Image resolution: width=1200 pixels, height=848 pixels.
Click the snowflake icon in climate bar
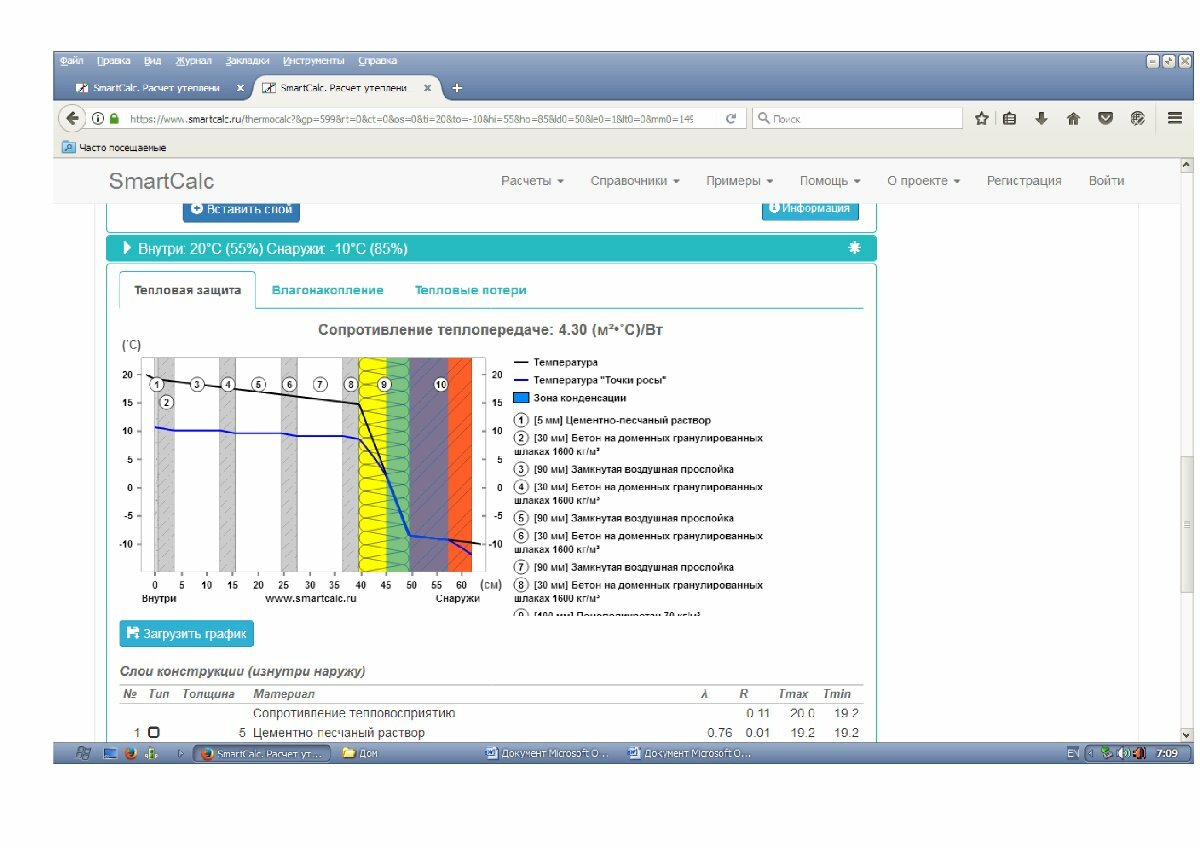tap(854, 248)
